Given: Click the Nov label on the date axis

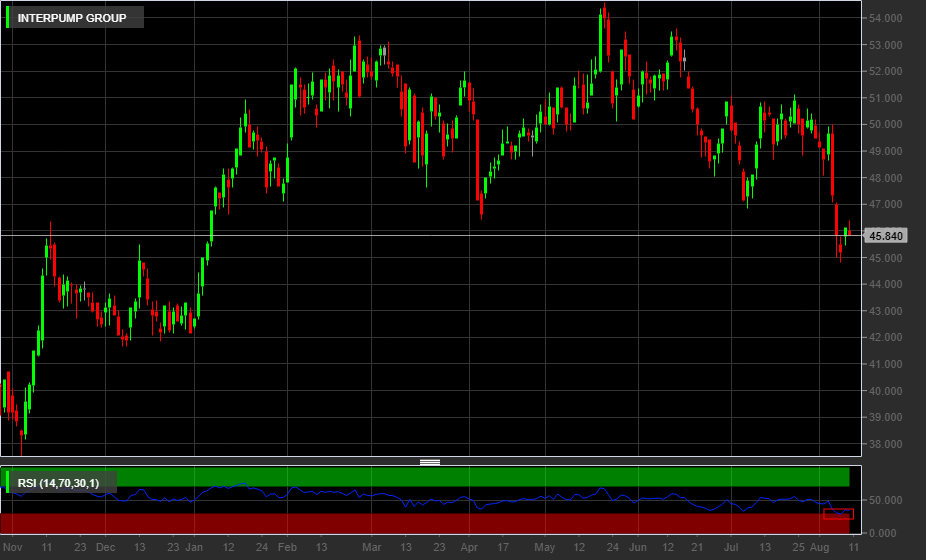Looking at the screenshot, I should (x=12, y=548).
